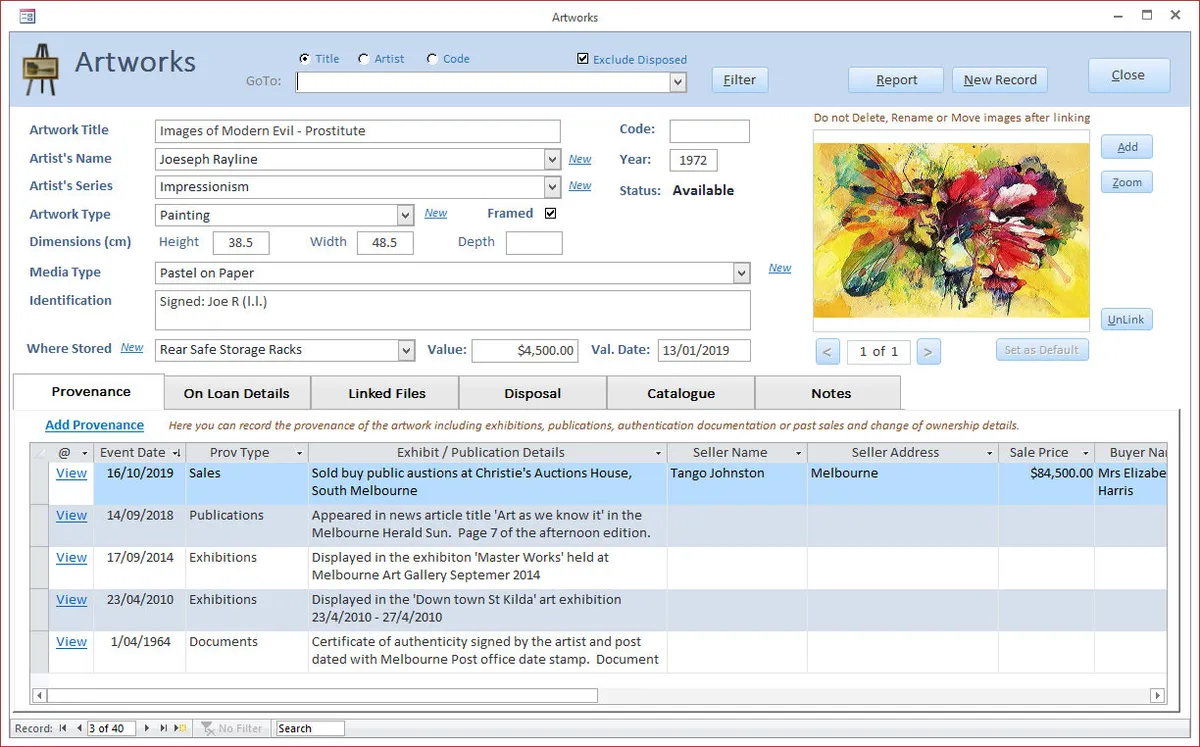This screenshot has width=1200, height=747.
Task: Click the artwork easel logo icon
Action: click(x=41, y=68)
